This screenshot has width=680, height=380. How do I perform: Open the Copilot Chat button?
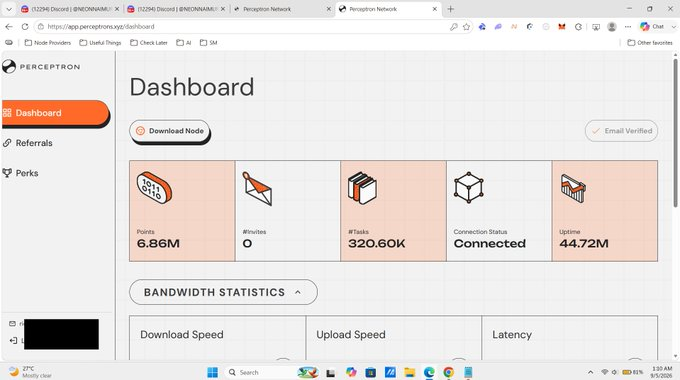coord(652,27)
